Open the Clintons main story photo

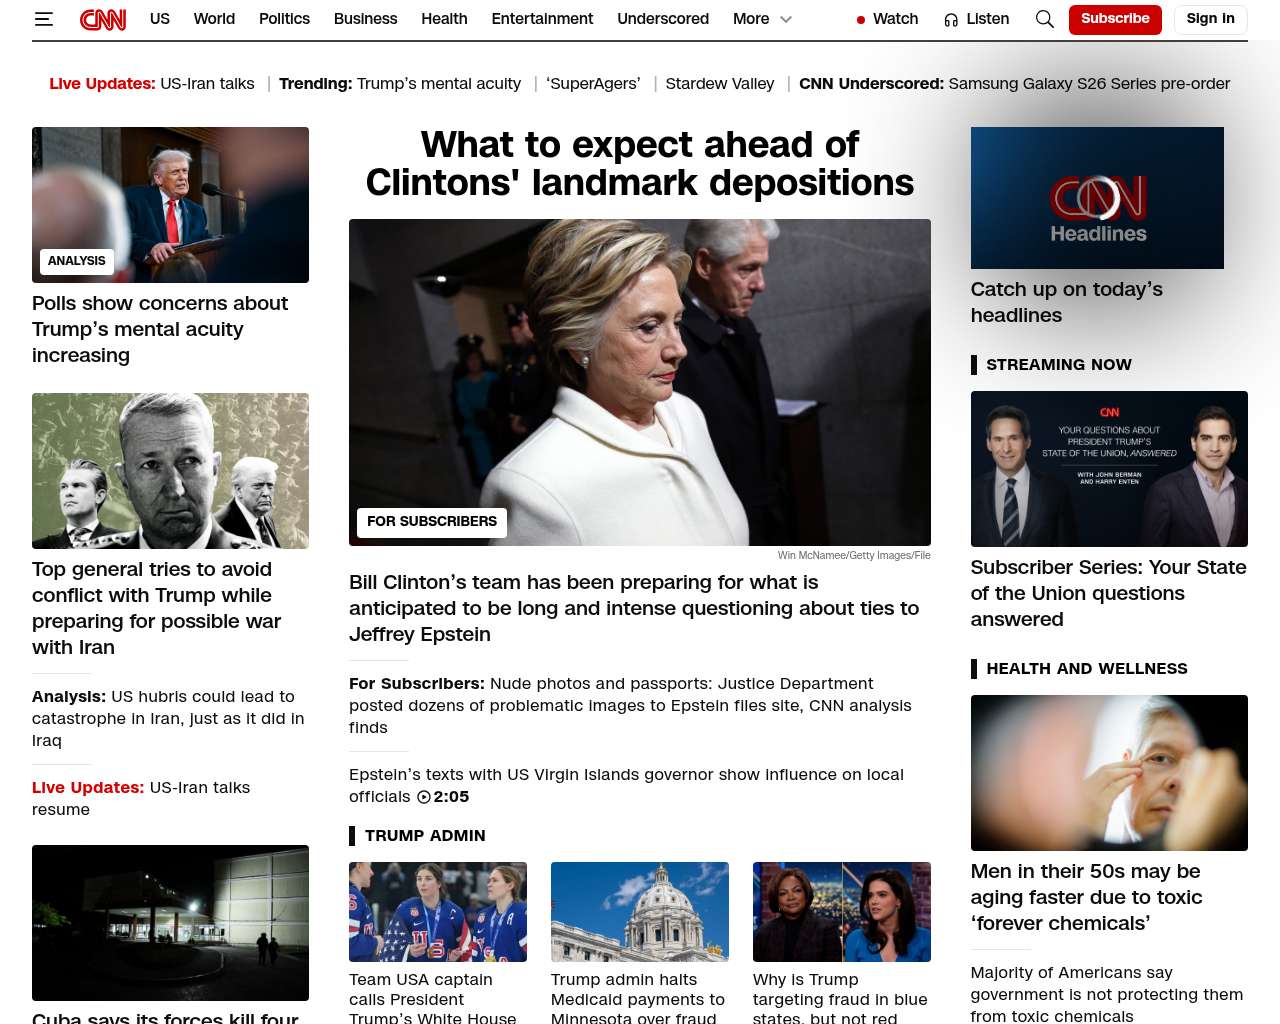(640, 383)
